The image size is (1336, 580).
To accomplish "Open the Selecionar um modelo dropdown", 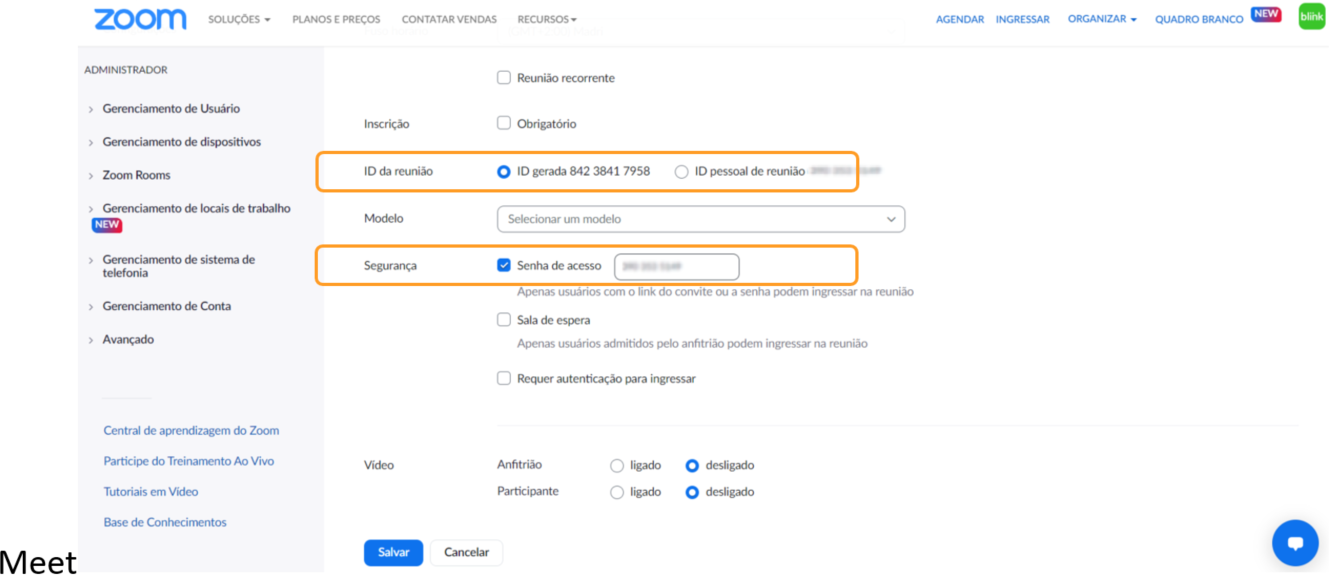I will pos(700,219).
